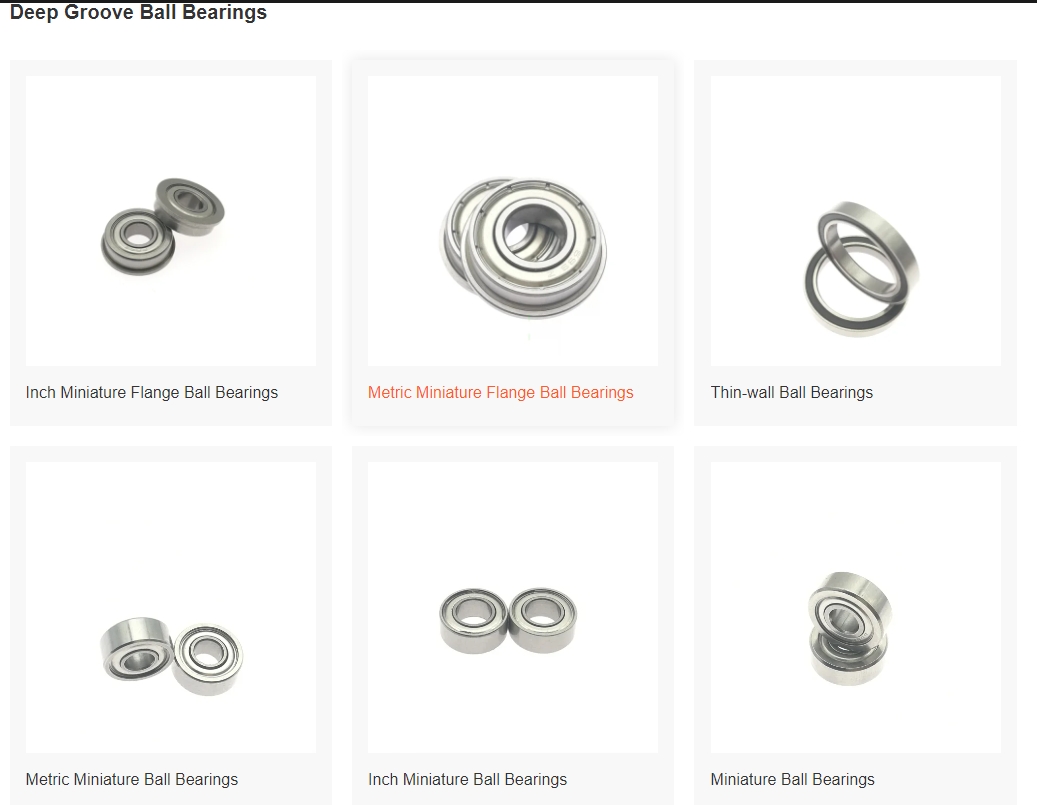Click Deep Groove Ball Bearings heading
Image resolution: width=1037 pixels, height=805 pixels.
138,12
